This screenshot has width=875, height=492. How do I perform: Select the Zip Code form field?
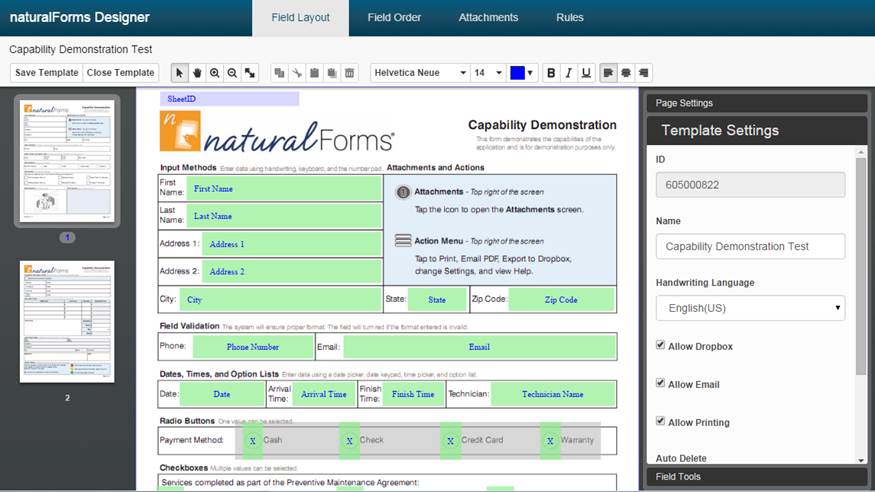coord(561,300)
